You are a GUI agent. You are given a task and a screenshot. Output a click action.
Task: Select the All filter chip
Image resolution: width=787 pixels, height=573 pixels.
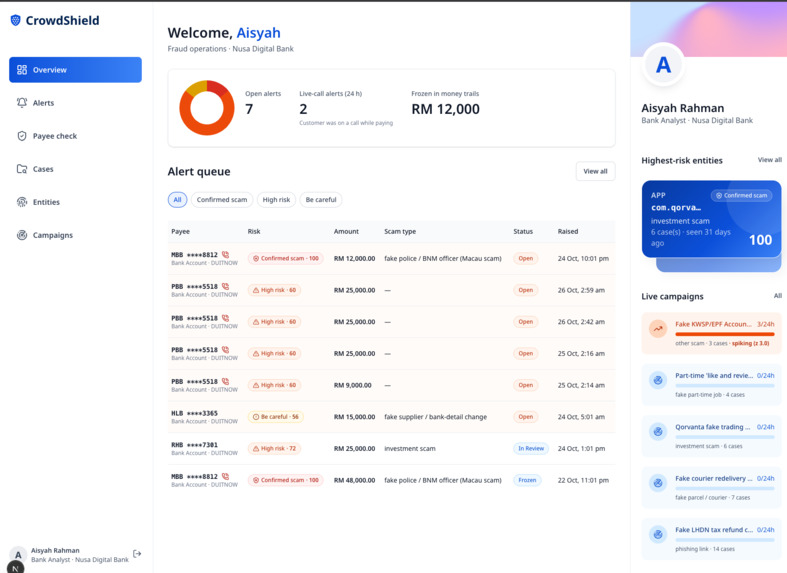click(177, 200)
